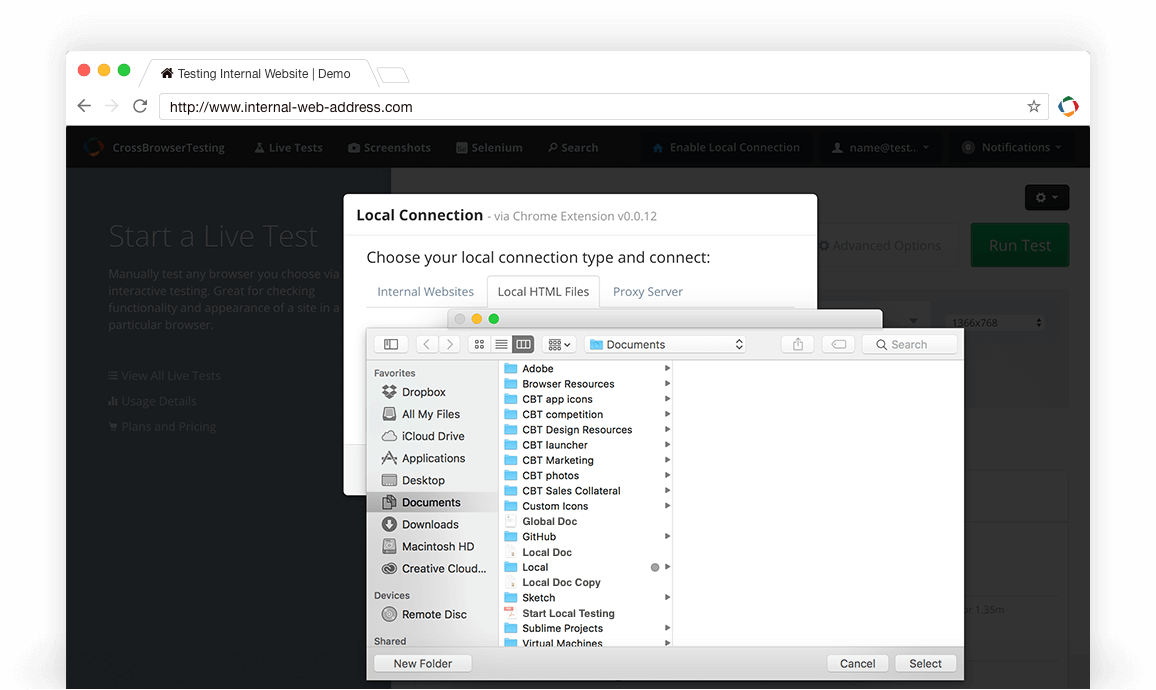The width and height of the screenshot is (1156, 690).
Task: Open the Documents location dropdown
Action: [x=665, y=343]
